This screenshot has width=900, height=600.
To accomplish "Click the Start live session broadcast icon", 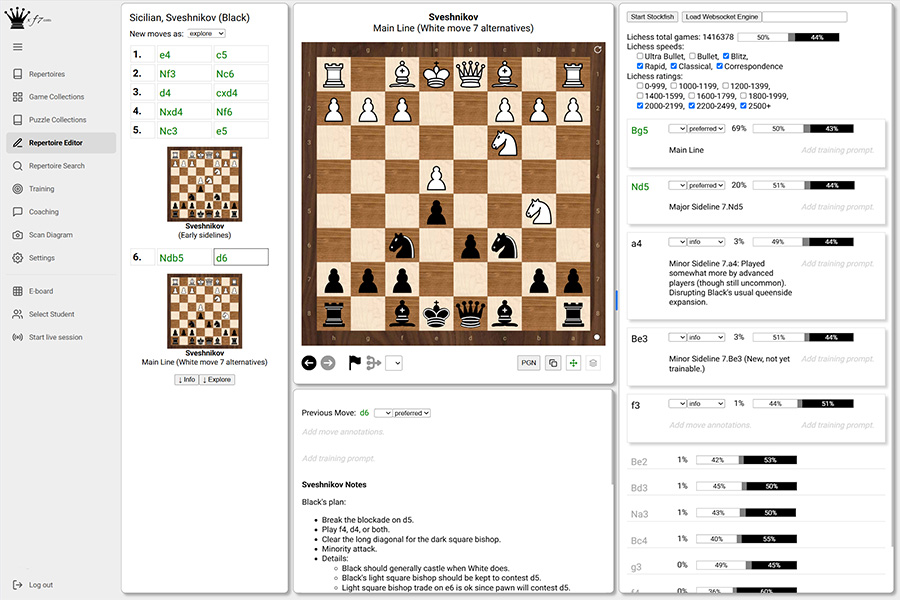I will pyautogui.click(x=18, y=337).
